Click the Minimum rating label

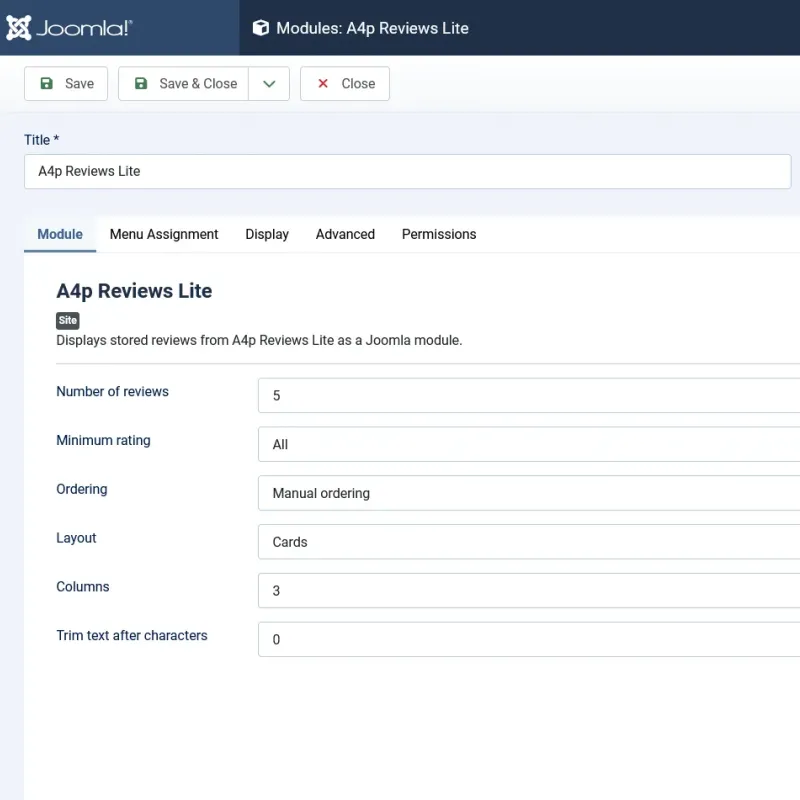[103, 440]
